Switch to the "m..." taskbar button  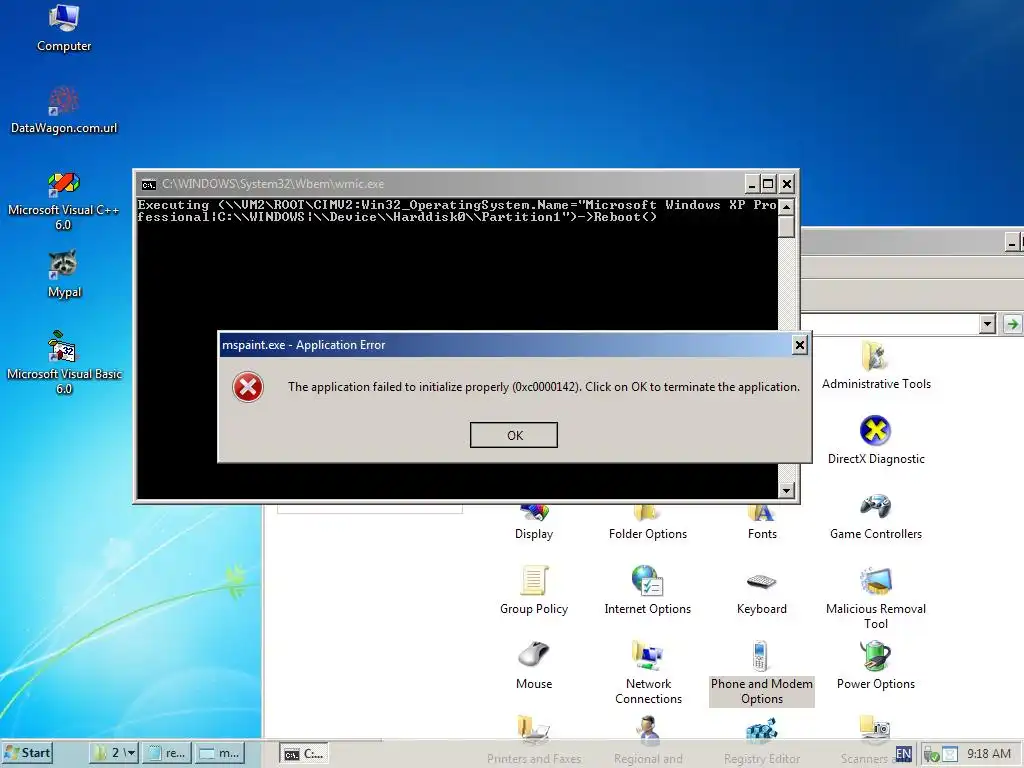(x=220, y=753)
